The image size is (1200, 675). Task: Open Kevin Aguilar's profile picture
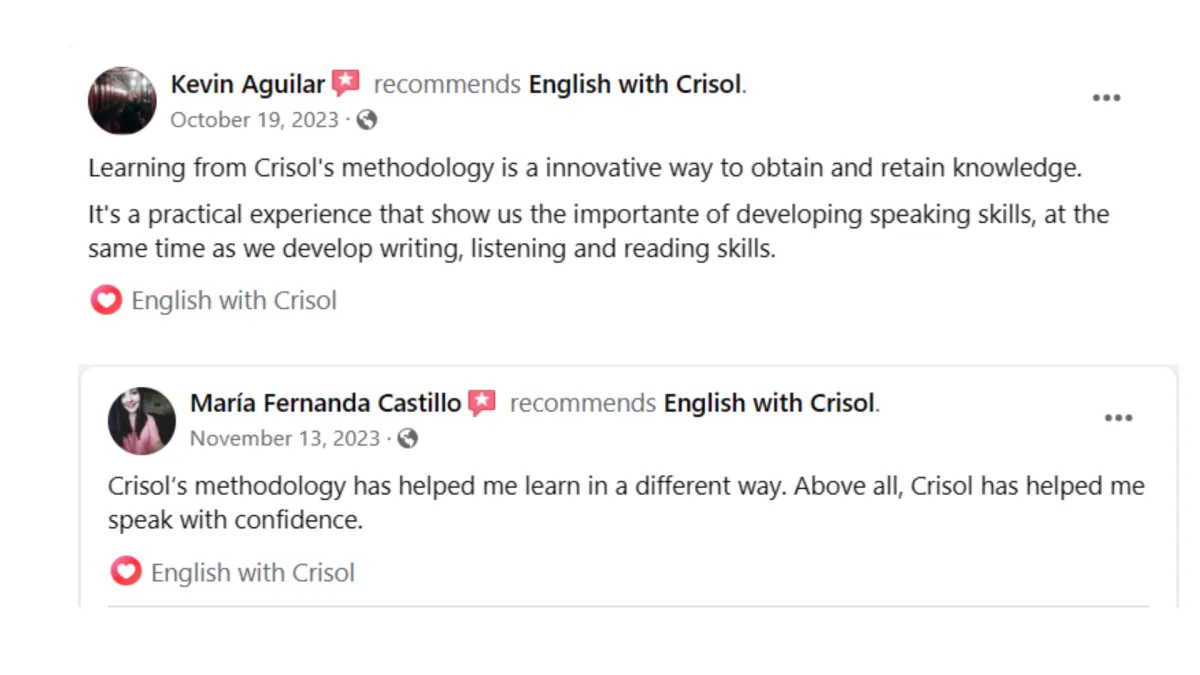[122, 101]
